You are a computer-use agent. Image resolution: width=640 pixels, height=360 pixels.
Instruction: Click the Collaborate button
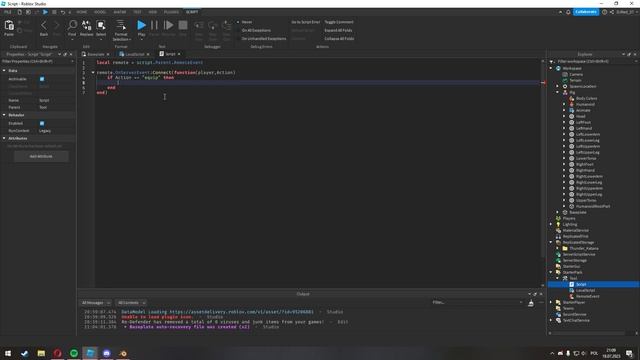pos(586,12)
